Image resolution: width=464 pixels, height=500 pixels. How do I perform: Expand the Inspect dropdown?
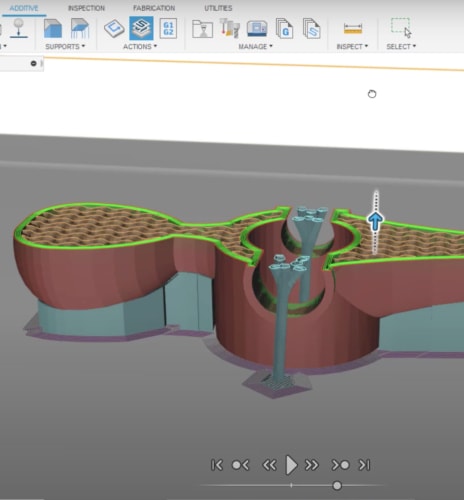coord(352,47)
